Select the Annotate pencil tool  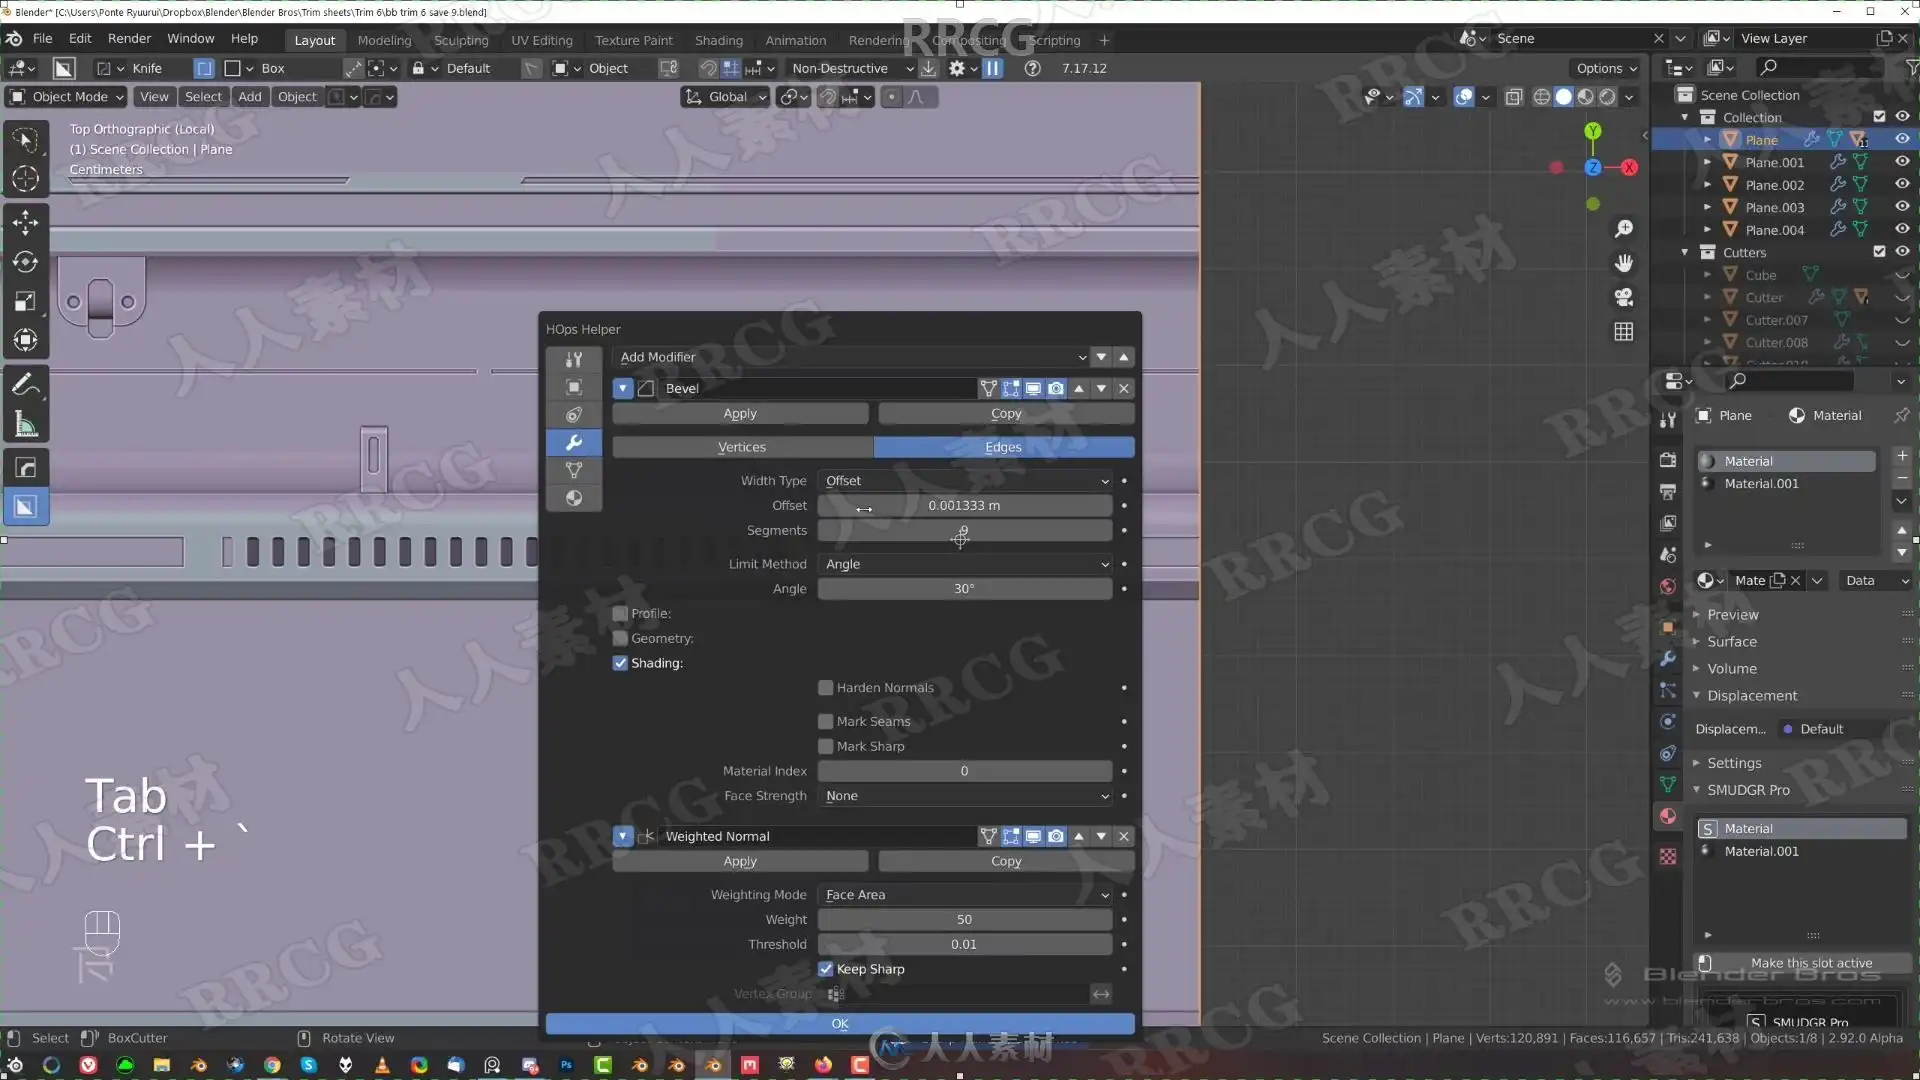tap(25, 385)
